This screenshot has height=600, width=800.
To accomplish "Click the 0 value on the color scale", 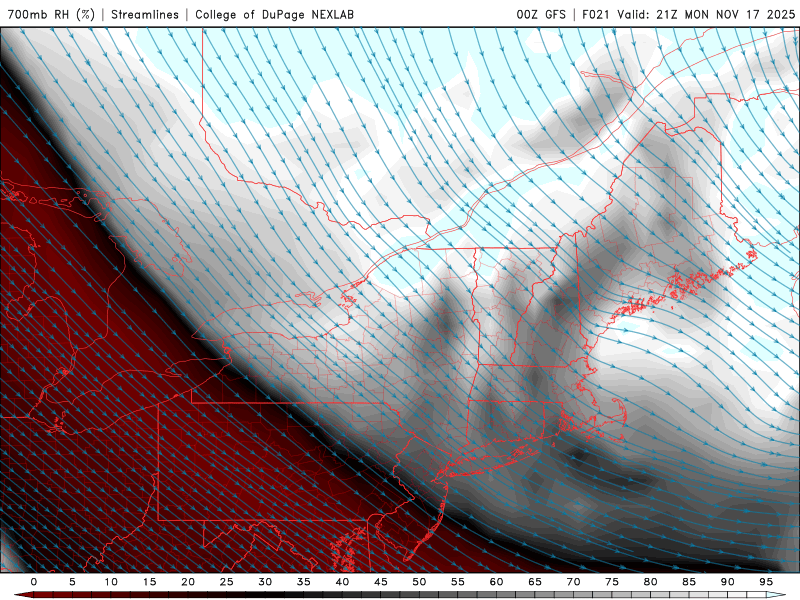I will [x=34, y=582].
